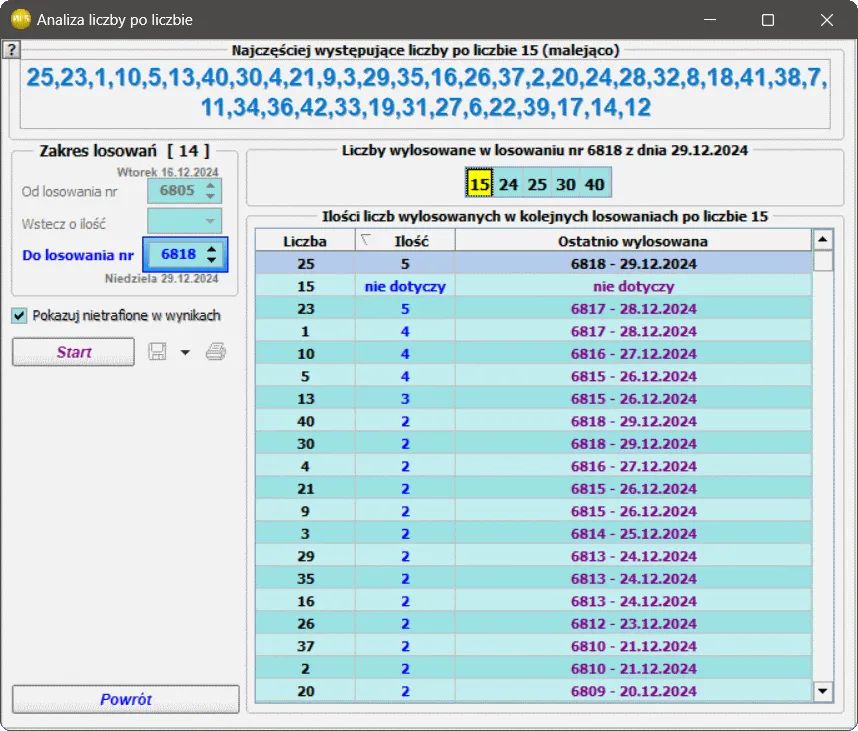Toggle 'Pokazuj nietrafione w wynikach' checkbox
This screenshot has height=731, width=858.
(x=20, y=316)
